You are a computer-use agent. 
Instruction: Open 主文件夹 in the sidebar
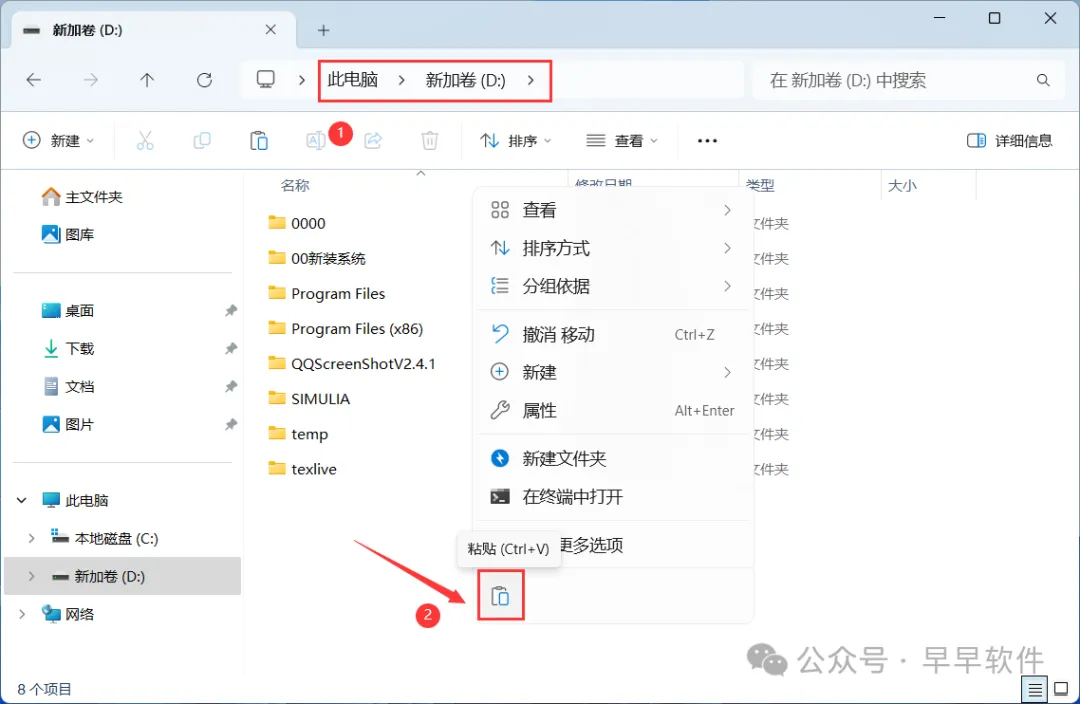pyautogui.click(x=82, y=197)
